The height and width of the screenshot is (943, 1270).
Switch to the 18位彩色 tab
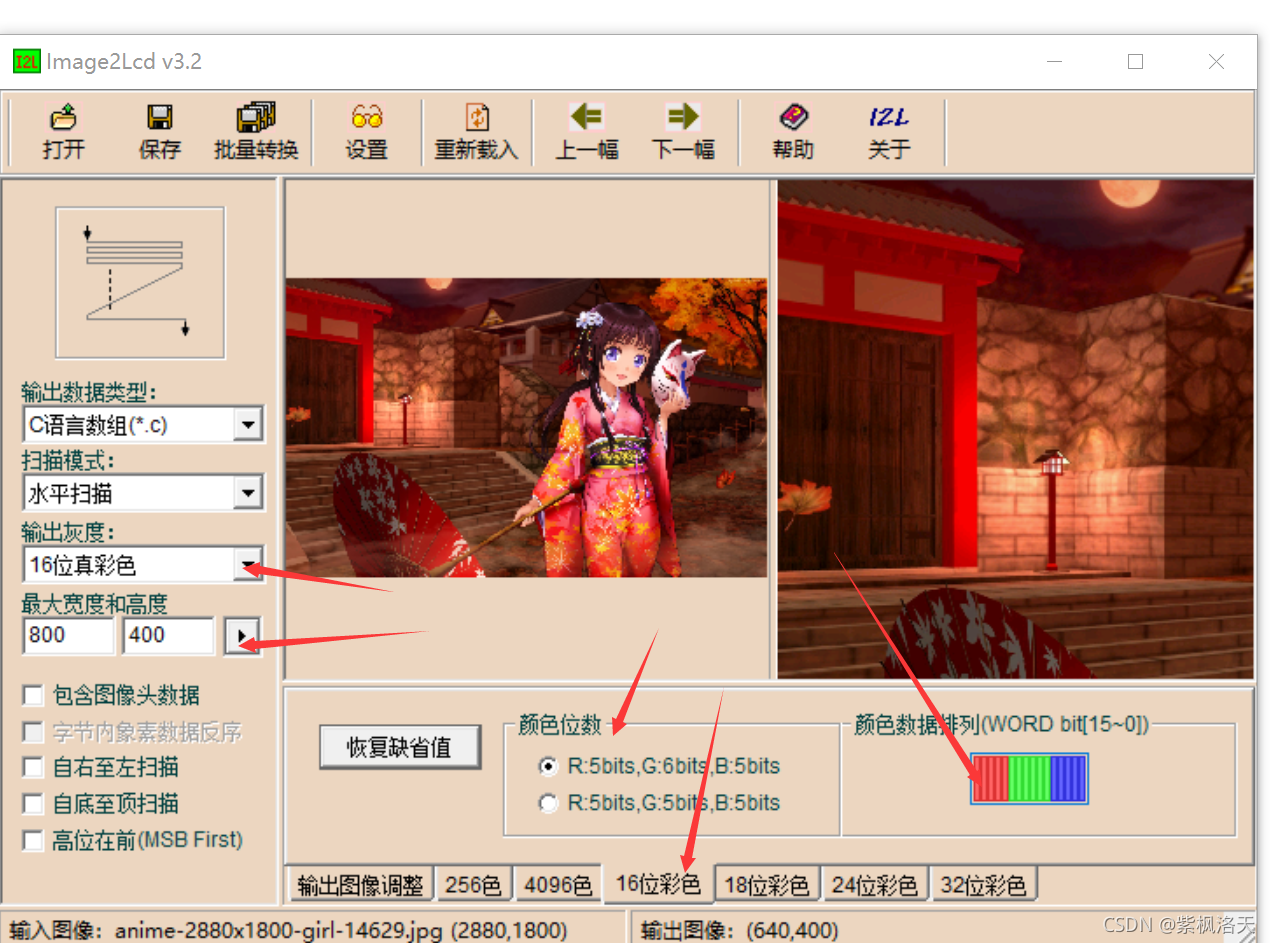[767, 885]
